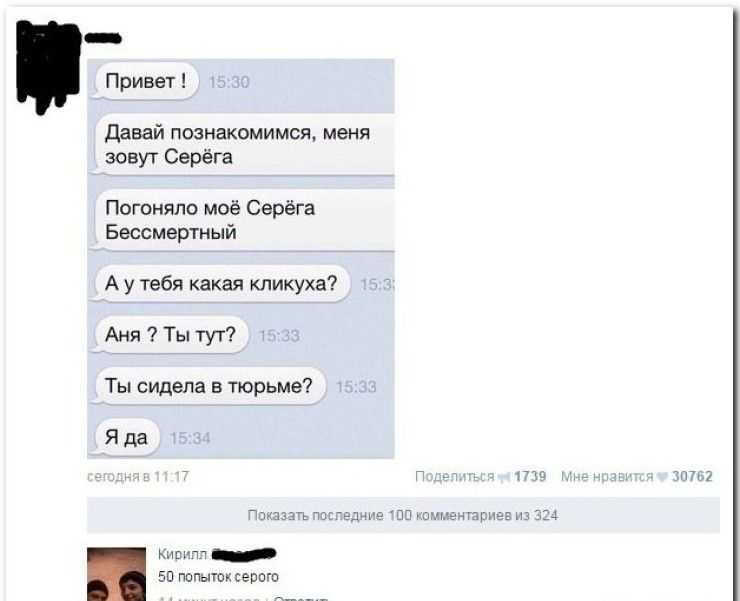Click Поделиться link
This screenshot has width=740, height=601.
click(x=454, y=476)
